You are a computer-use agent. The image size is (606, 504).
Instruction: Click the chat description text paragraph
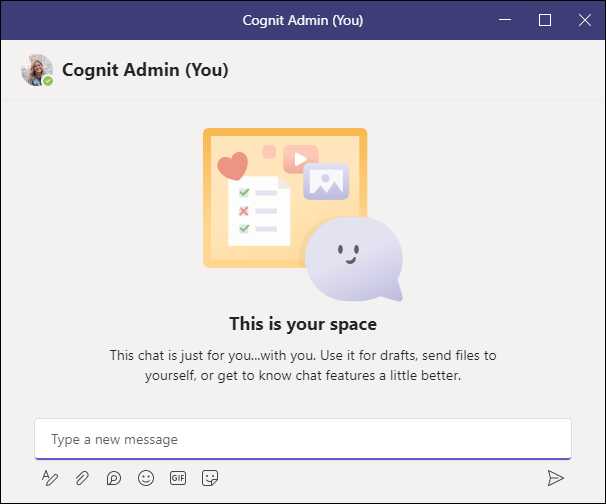[x=302, y=366]
